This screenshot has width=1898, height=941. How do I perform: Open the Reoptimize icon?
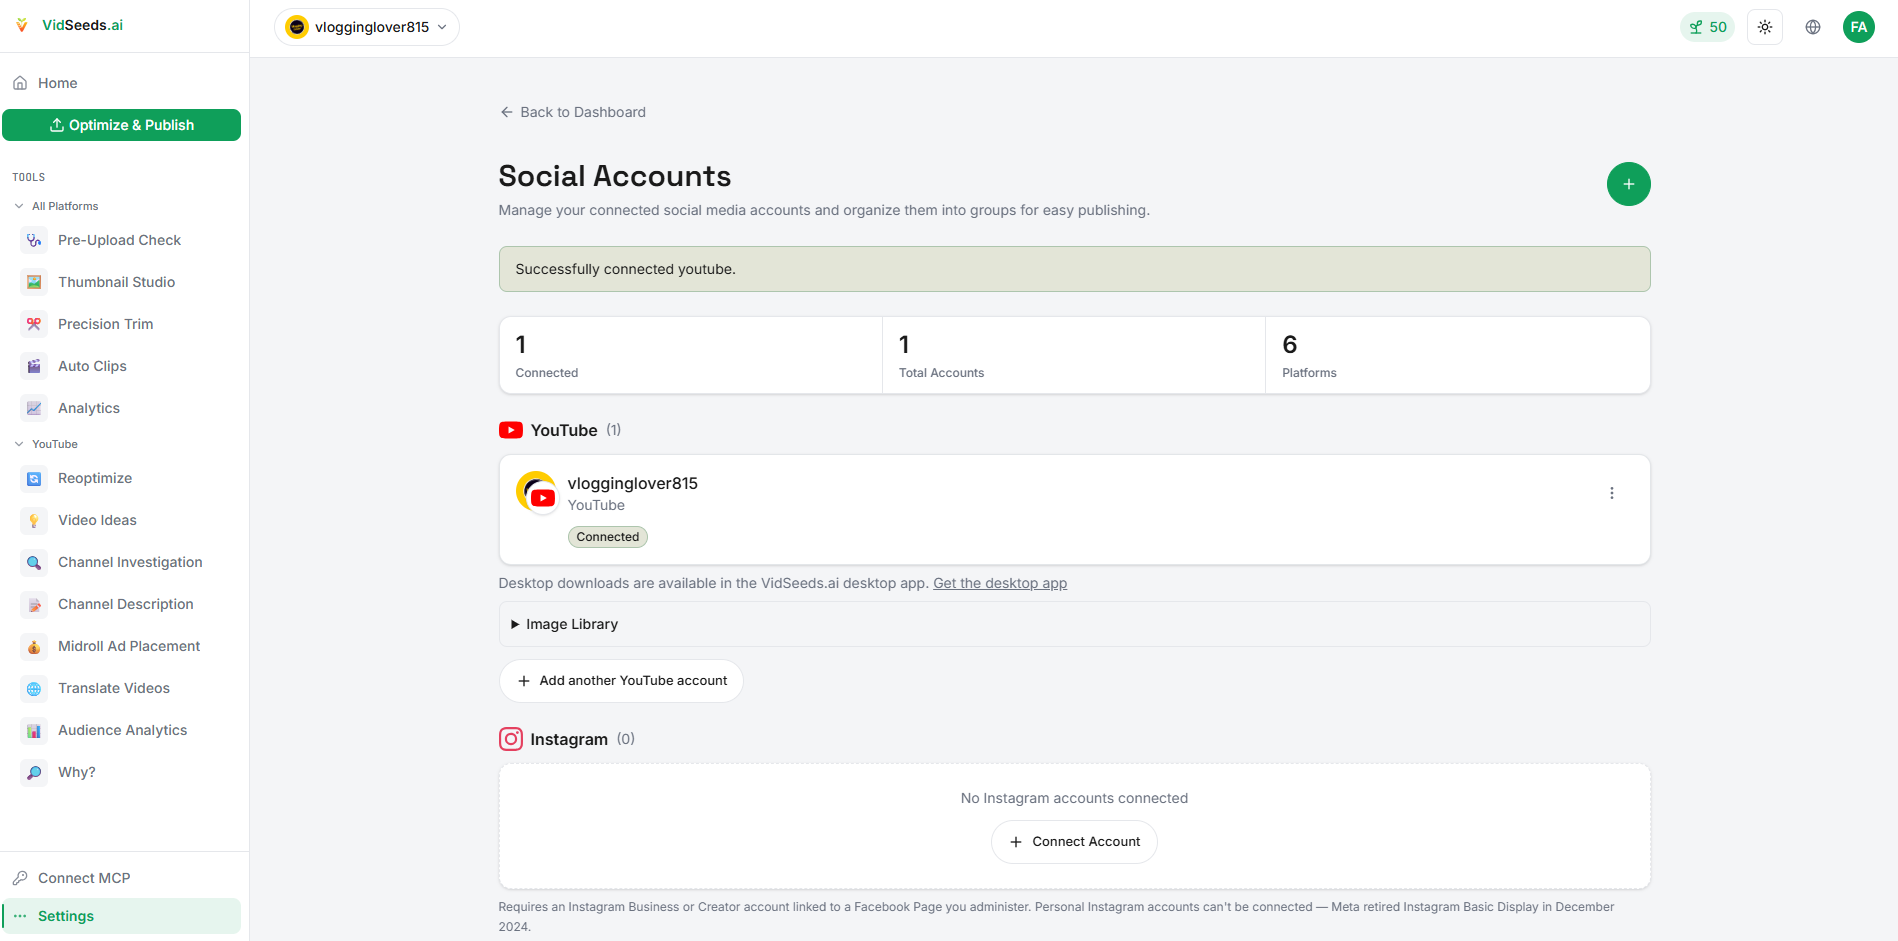click(34, 478)
